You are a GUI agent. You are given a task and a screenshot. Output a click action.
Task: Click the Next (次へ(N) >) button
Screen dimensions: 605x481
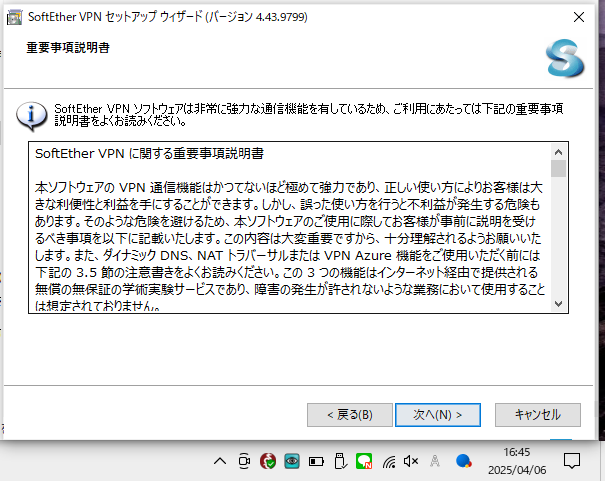438,415
